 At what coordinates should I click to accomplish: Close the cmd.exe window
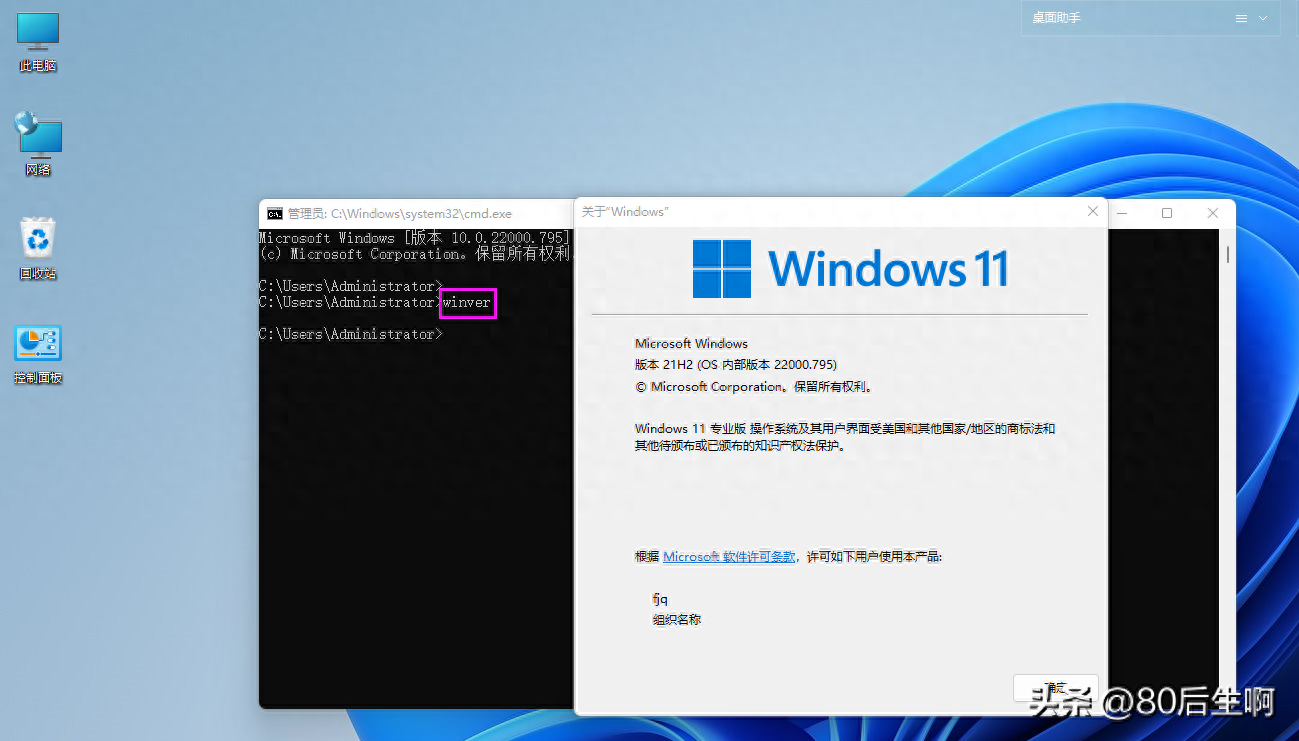1212,213
